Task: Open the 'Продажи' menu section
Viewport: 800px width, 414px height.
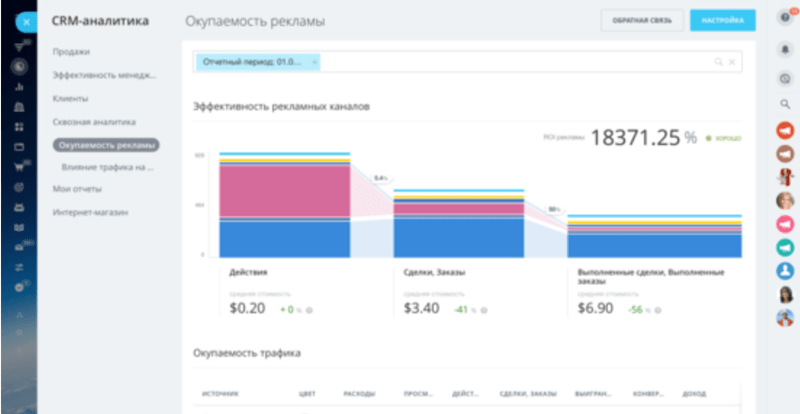Action: click(71, 51)
